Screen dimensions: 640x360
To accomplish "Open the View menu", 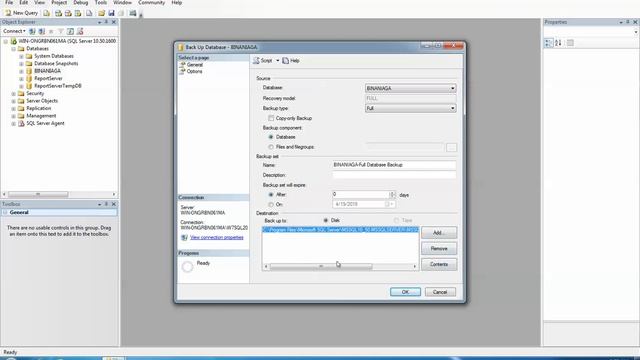I will [40, 2].
